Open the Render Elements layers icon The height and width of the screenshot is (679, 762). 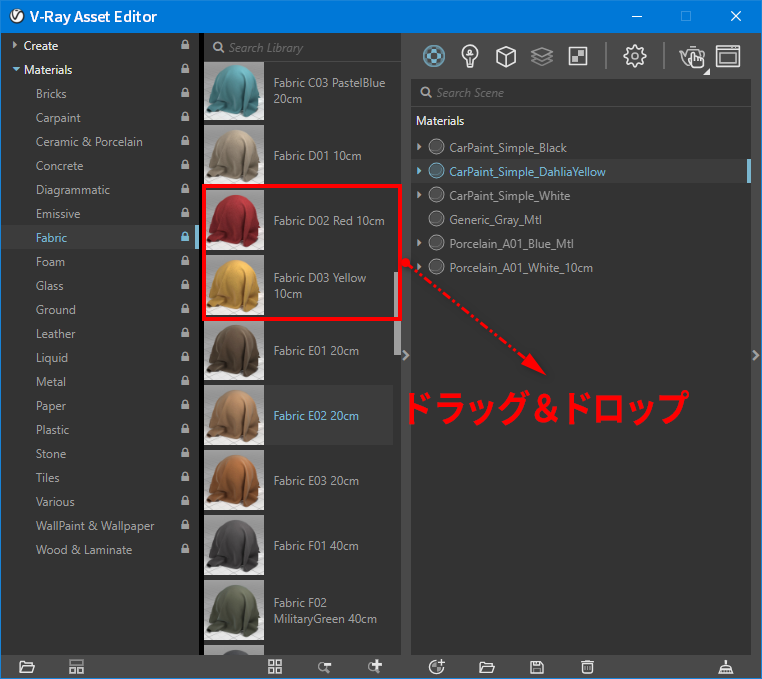point(542,56)
